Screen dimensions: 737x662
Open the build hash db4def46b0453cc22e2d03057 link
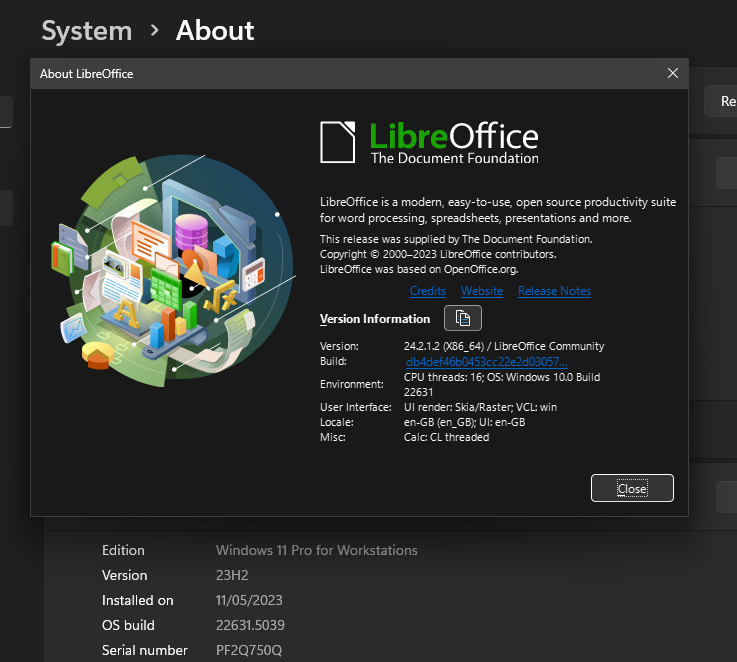(486, 362)
